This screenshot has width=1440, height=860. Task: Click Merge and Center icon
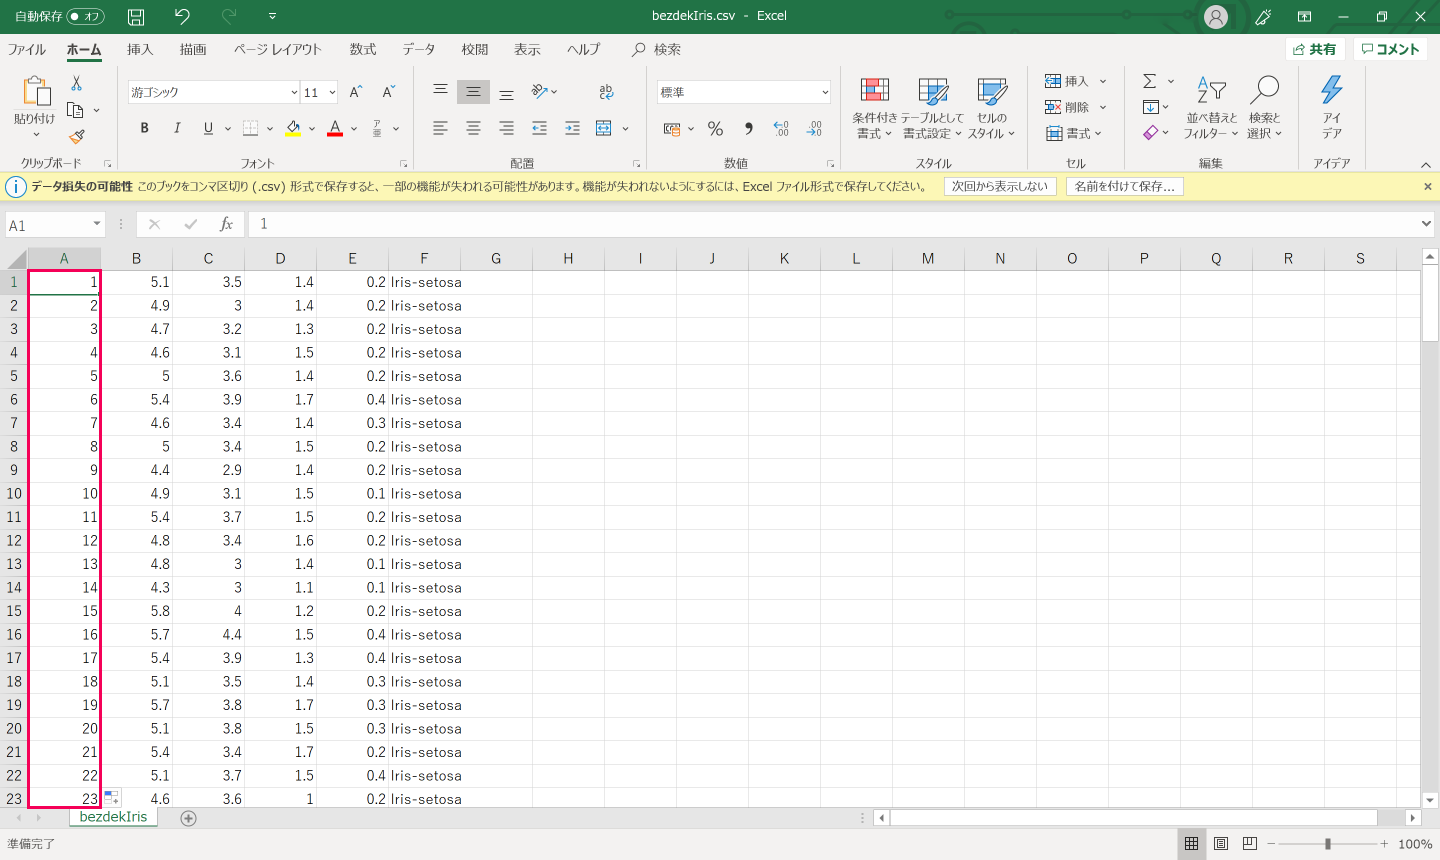[x=603, y=128]
